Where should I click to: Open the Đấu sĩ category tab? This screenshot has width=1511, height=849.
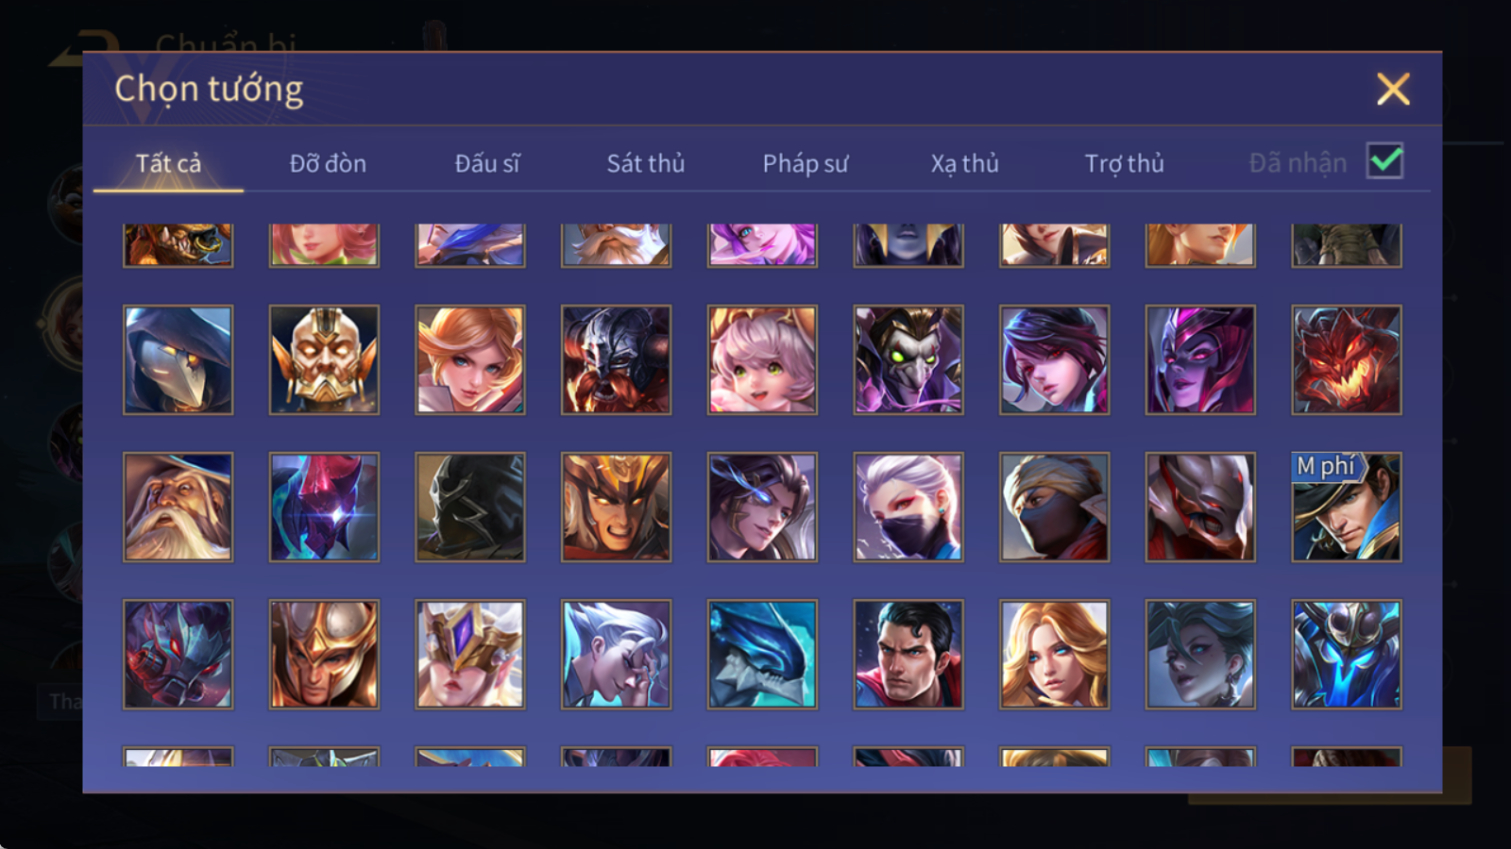[487, 163]
